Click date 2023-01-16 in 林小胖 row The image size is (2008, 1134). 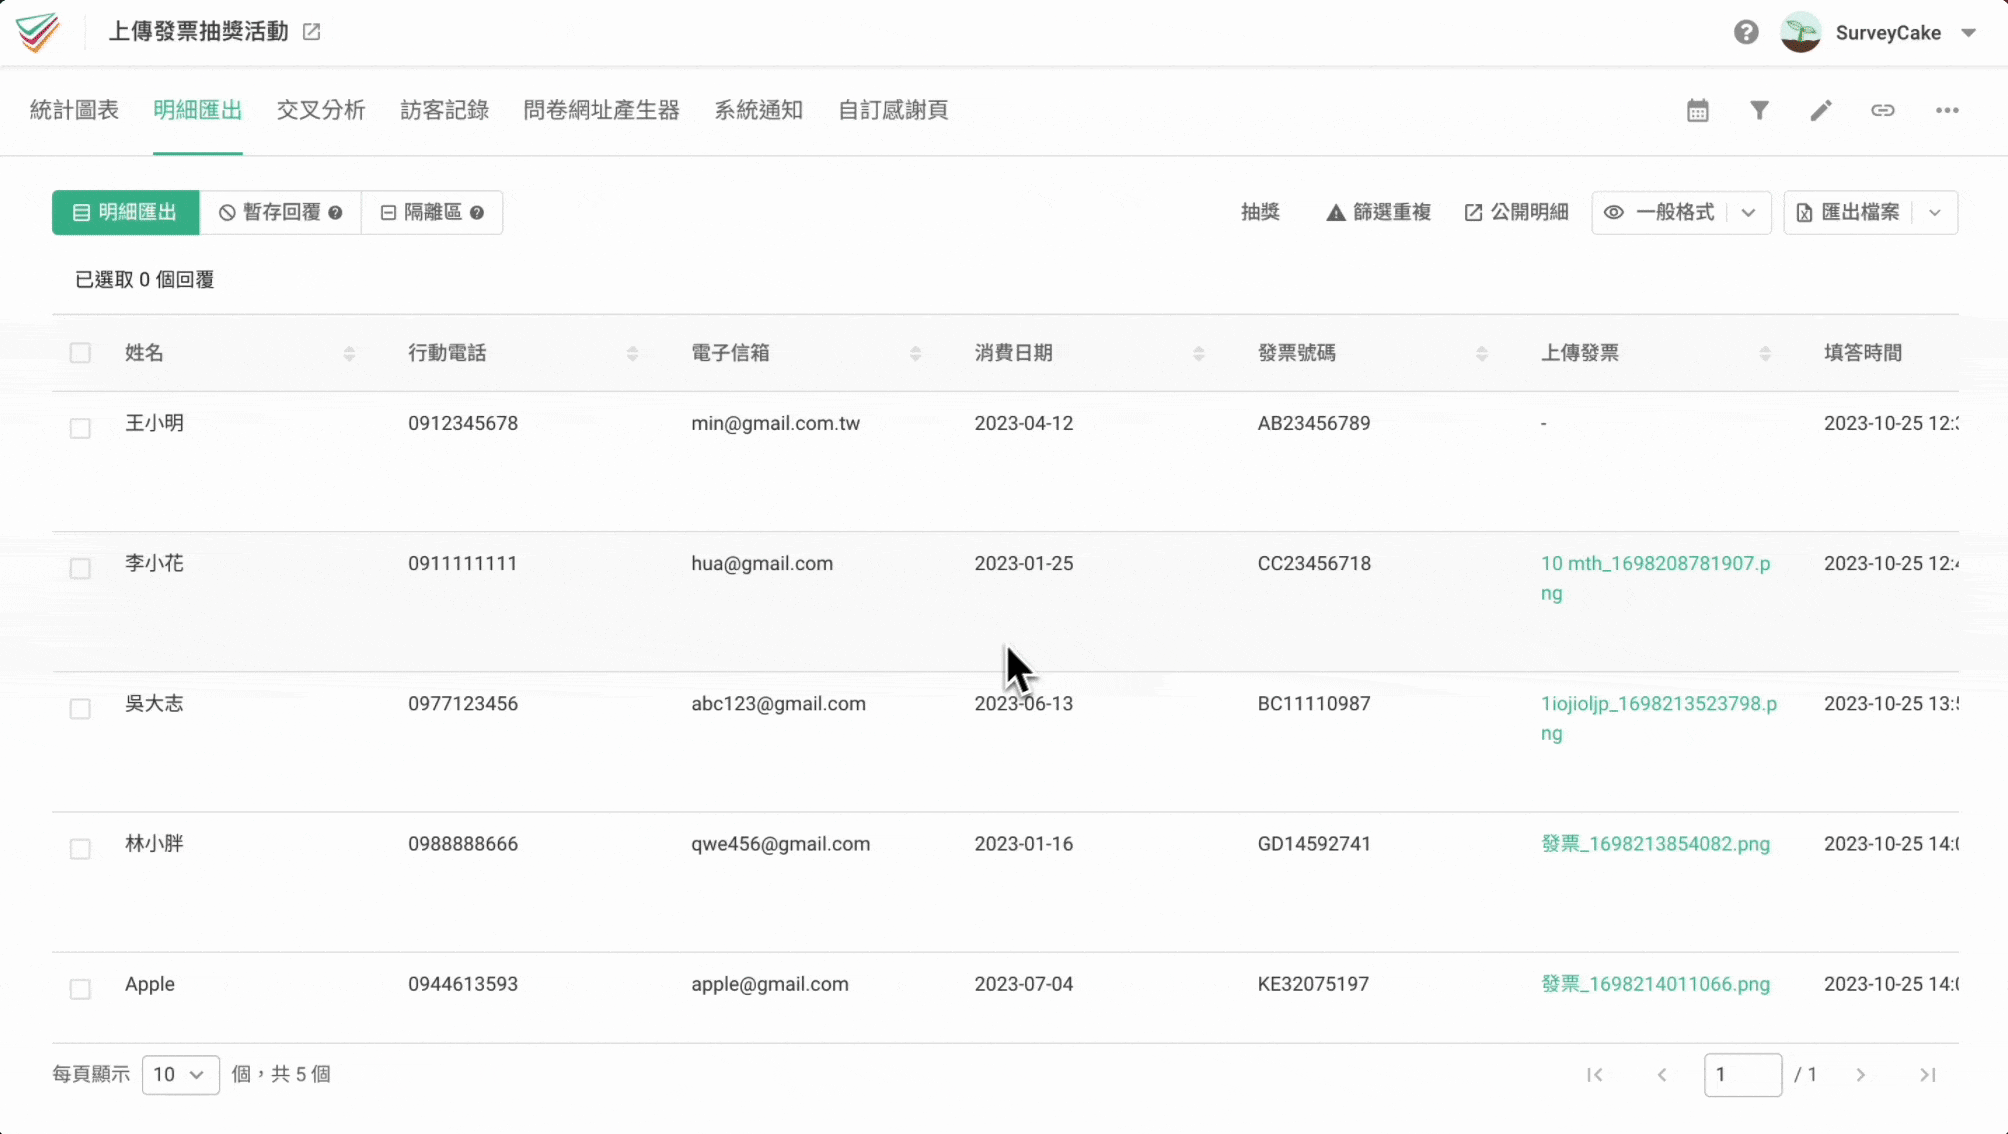(x=1023, y=844)
